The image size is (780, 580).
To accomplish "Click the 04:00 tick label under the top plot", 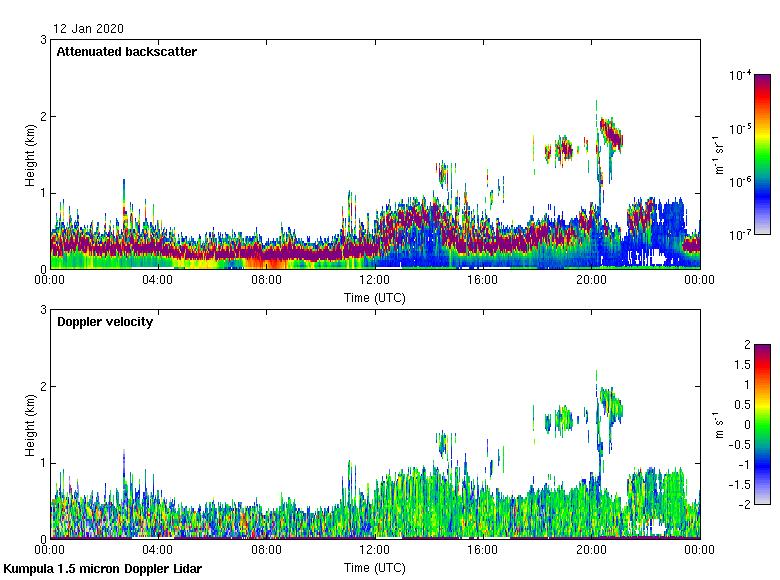I will pos(159,281).
